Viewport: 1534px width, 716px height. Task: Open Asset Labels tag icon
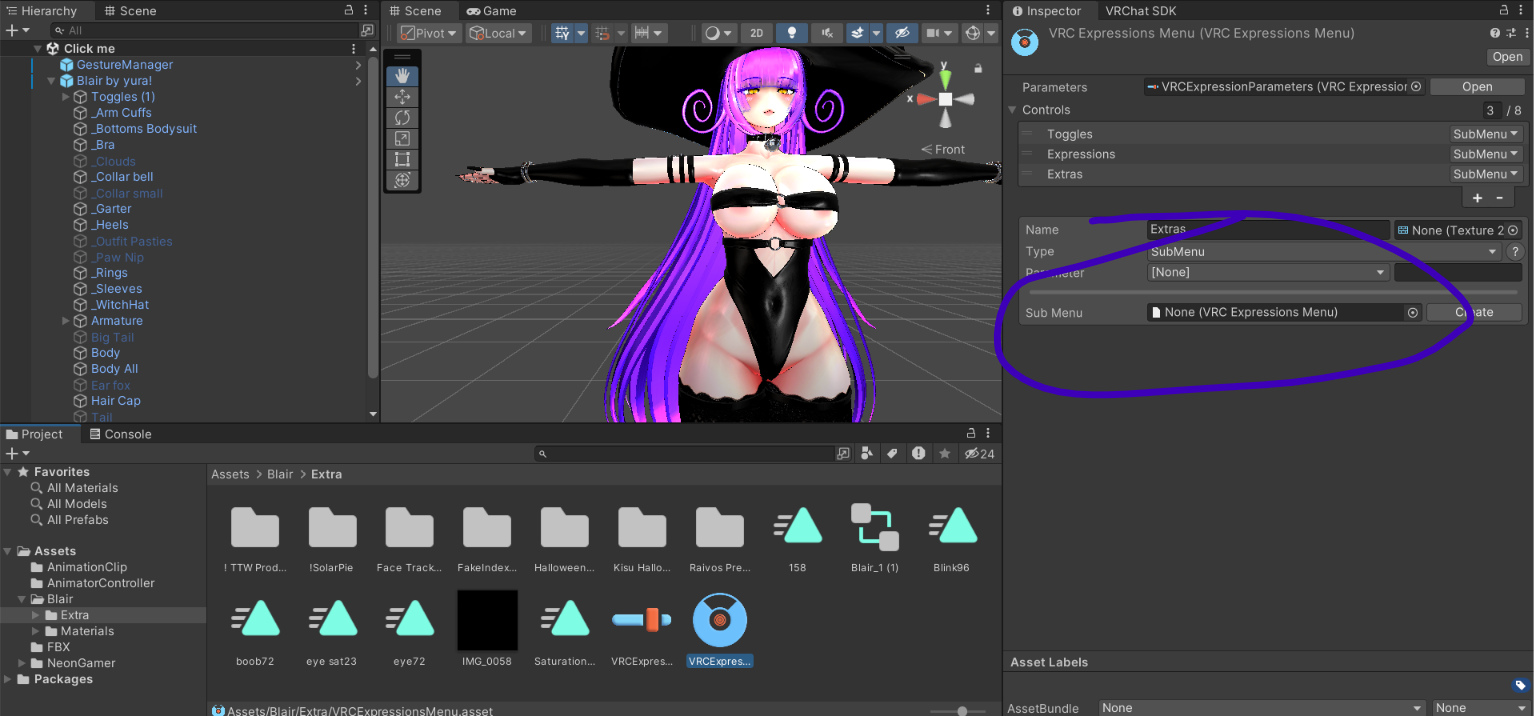pos(1520,685)
